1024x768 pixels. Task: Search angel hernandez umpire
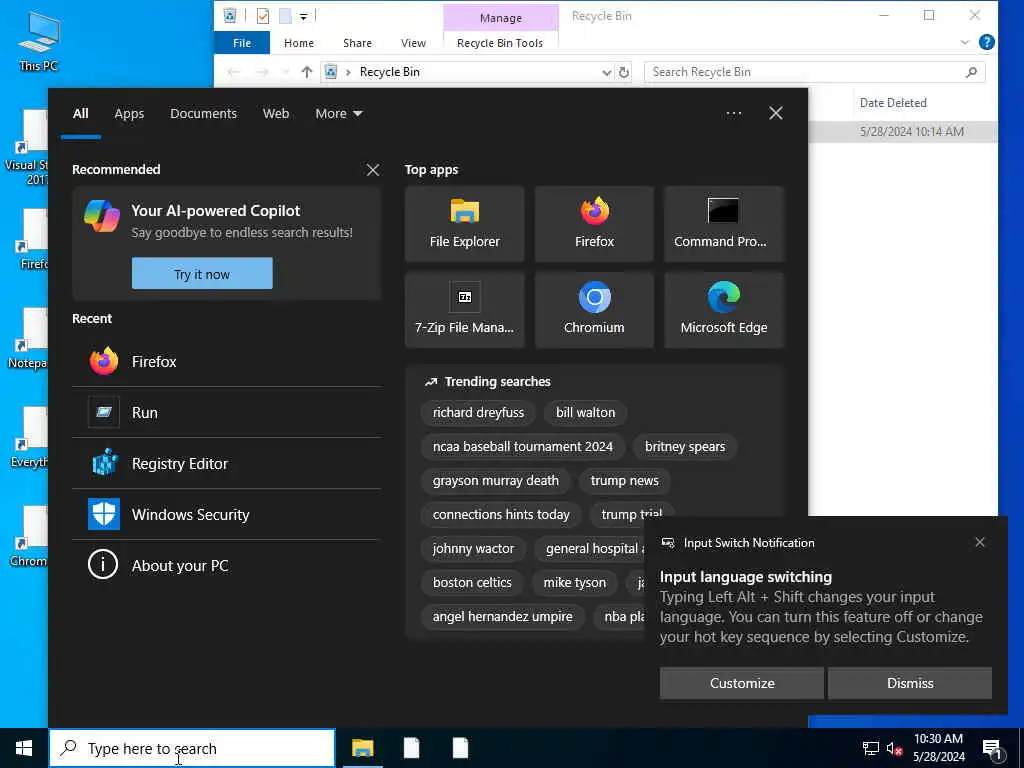[x=502, y=616]
